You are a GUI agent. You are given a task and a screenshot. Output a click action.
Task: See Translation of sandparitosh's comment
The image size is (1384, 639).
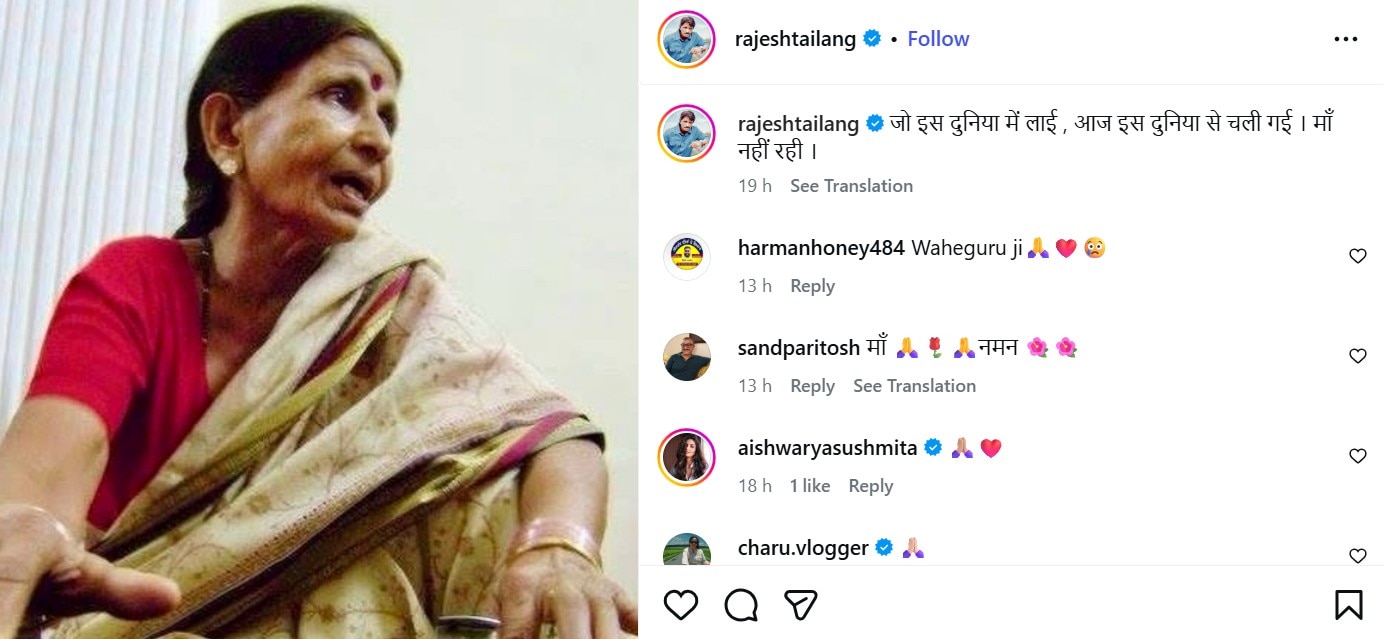(914, 386)
